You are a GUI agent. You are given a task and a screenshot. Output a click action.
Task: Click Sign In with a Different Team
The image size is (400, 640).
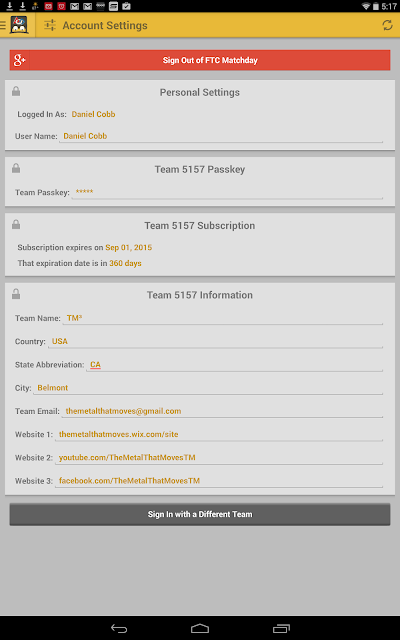click(200, 514)
